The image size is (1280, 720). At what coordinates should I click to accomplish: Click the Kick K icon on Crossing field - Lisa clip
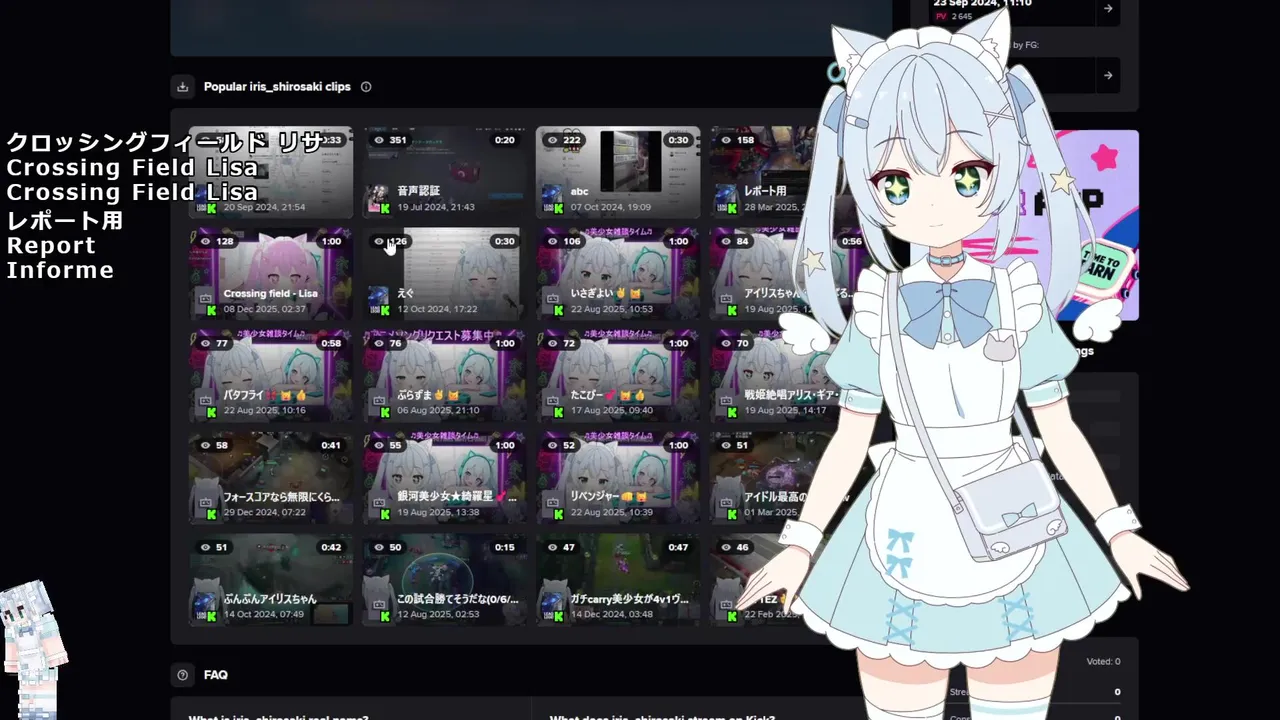[211, 310]
